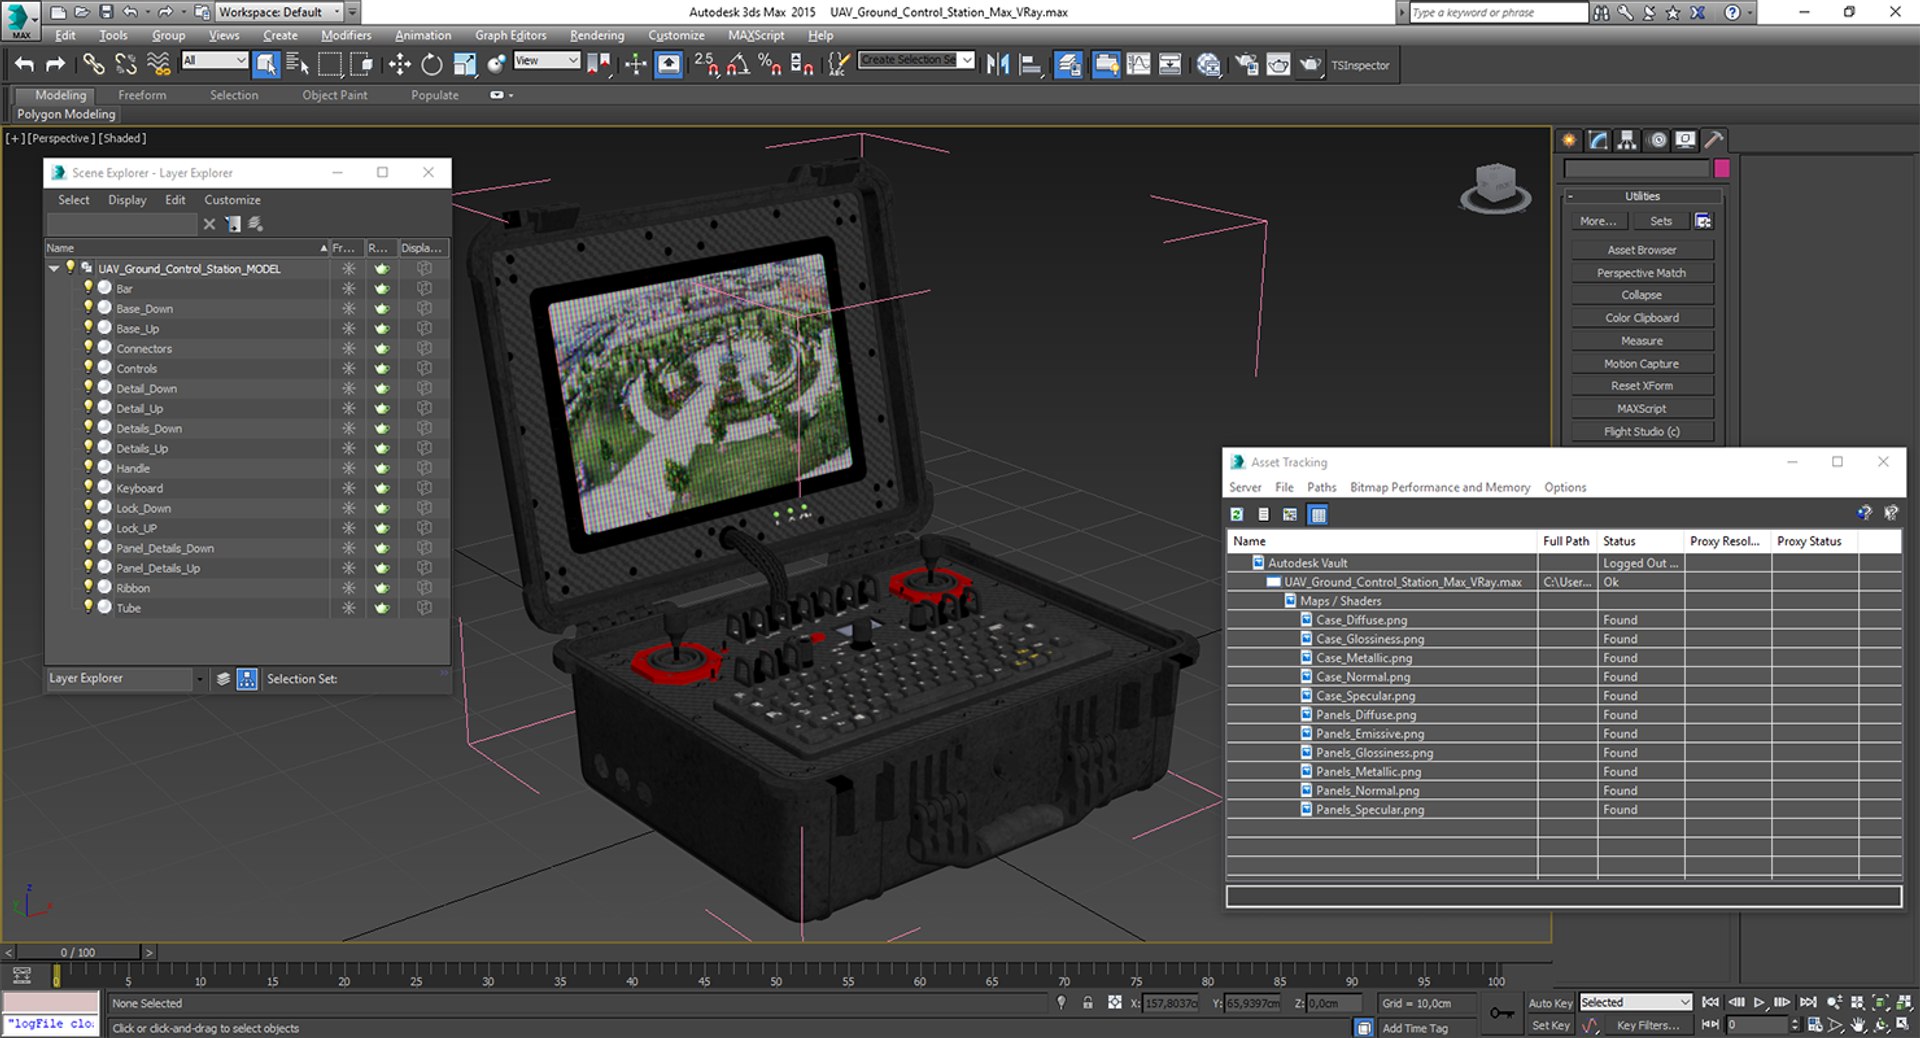
Task: Activate the Select and Move tool
Action: pos(400,65)
